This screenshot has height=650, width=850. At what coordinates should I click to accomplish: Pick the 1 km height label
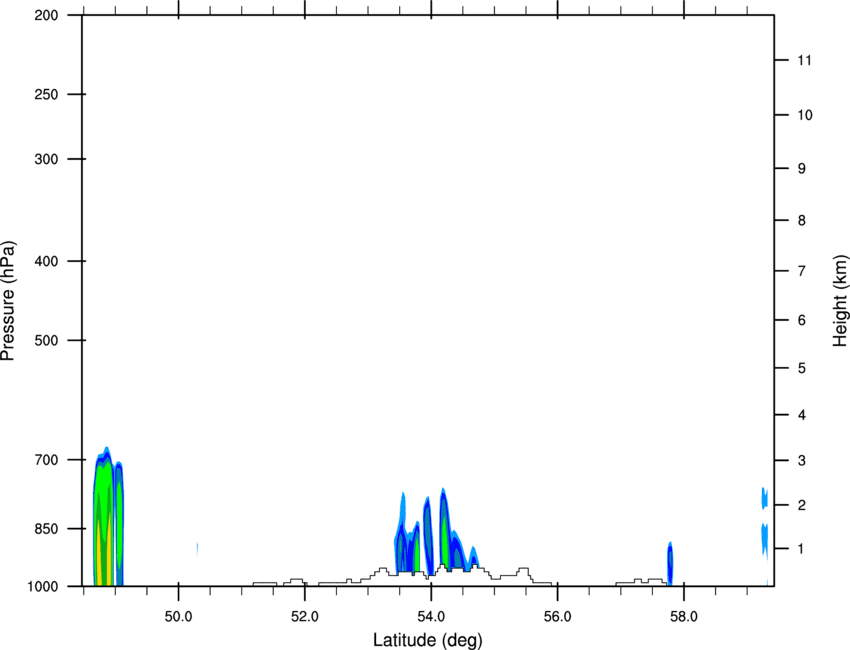tap(802, 549)
